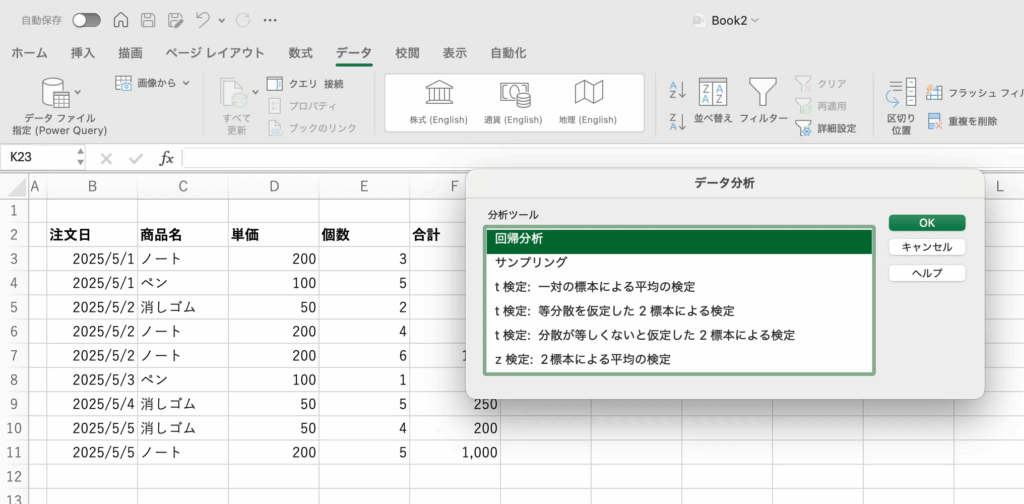This screenshot has height=504, width=1024.
Task: Click OK in データ分析 dialog
Action: (x=927, y=223)
